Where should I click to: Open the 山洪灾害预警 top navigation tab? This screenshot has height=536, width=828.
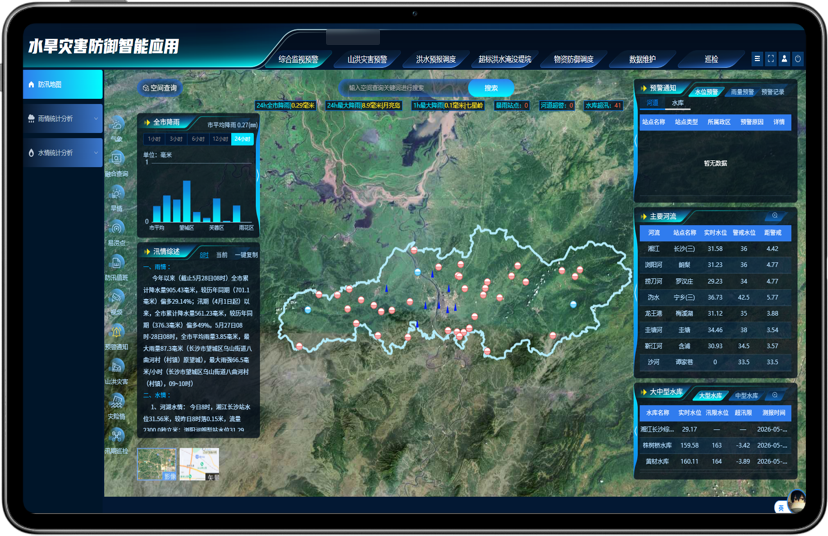click(x=367, y=59)
